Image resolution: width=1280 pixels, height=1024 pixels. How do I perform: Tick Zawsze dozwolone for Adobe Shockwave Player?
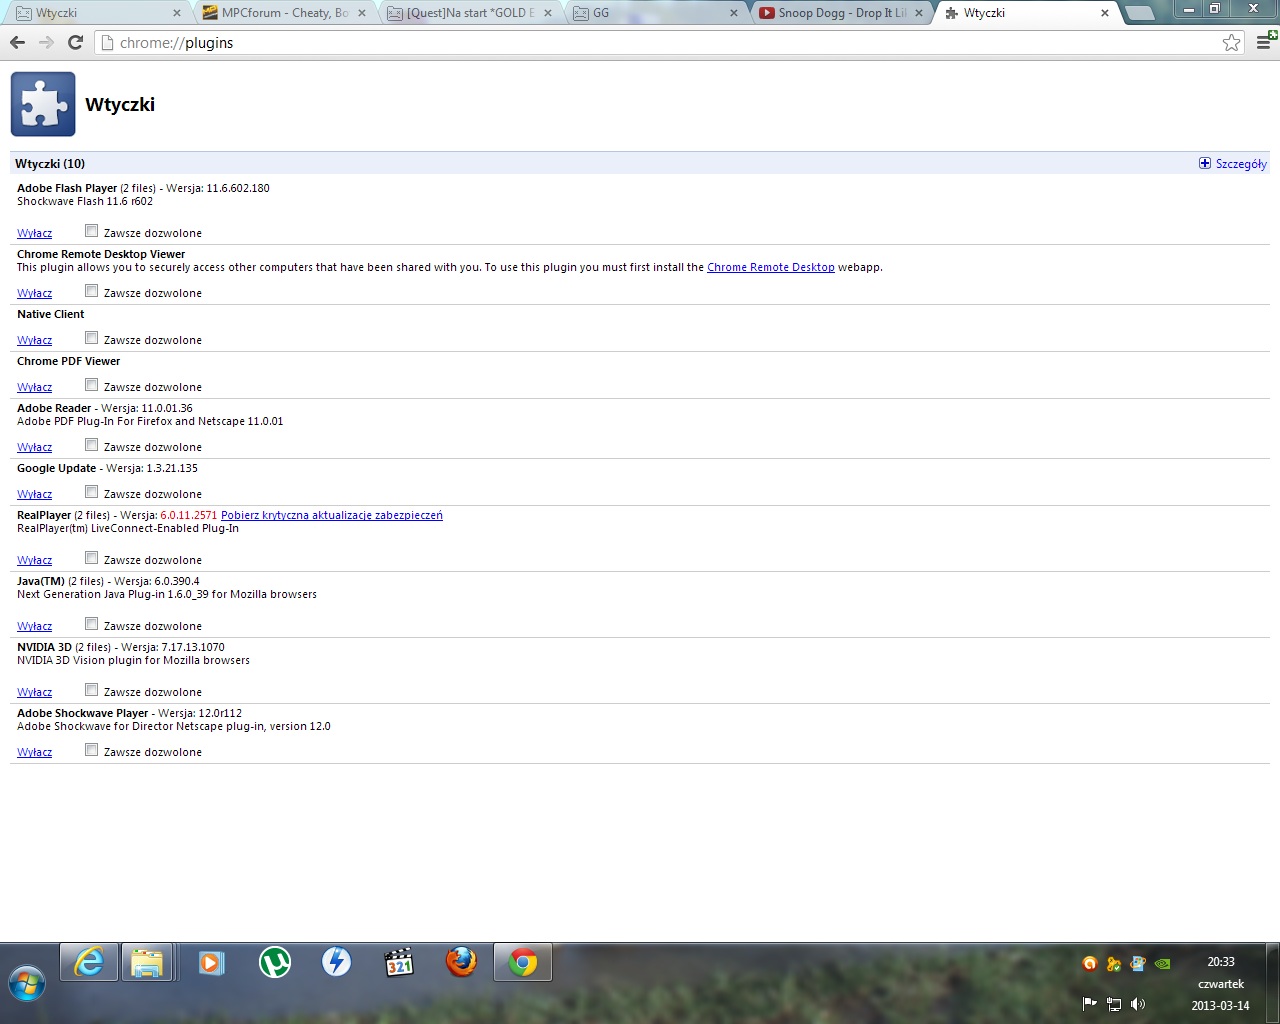[91, 750]
